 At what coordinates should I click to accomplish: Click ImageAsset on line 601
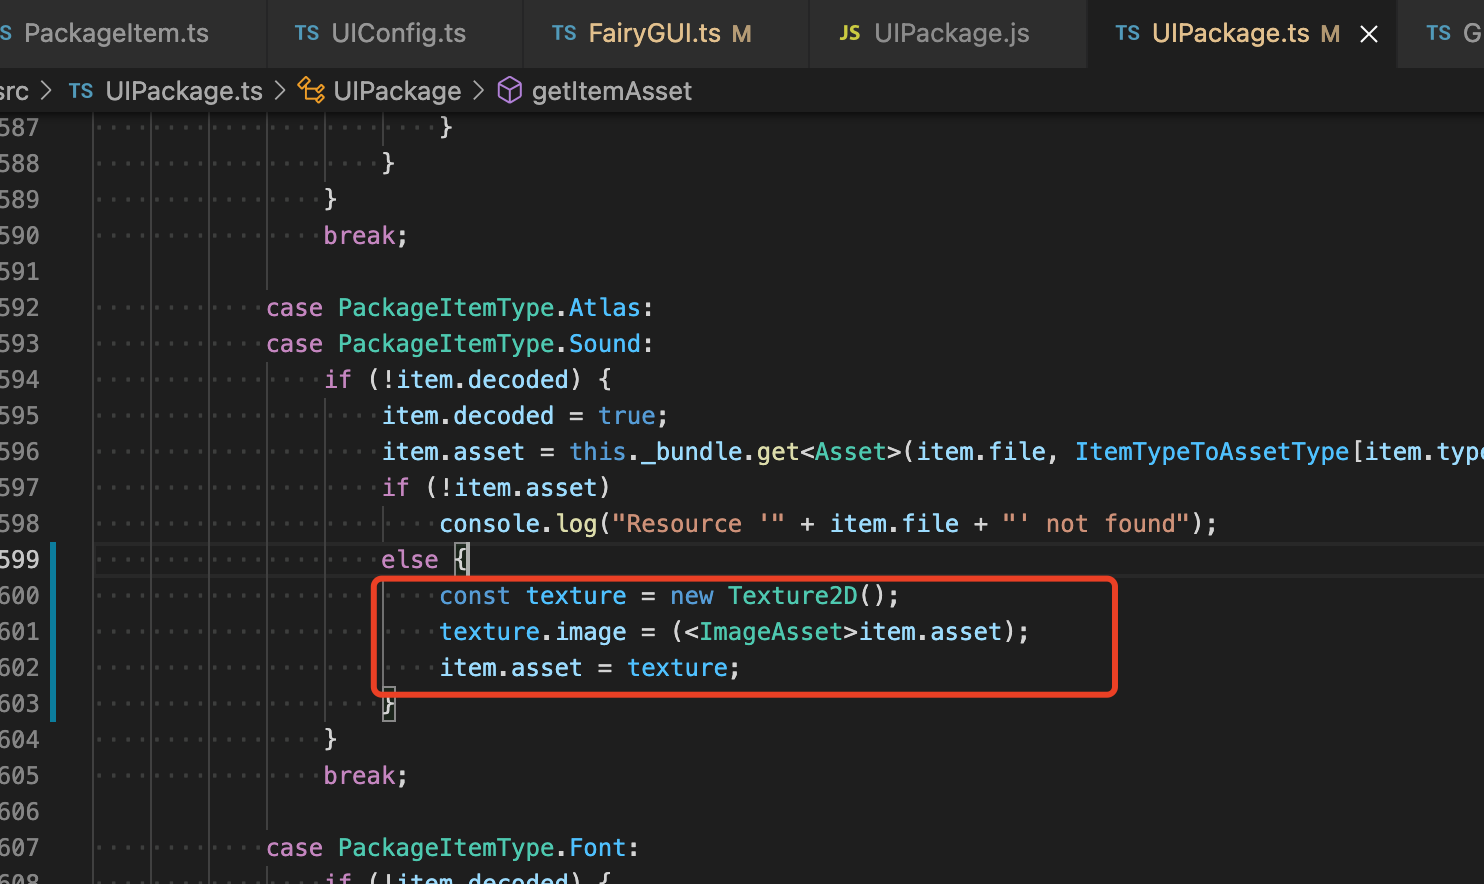pos(771,631)
